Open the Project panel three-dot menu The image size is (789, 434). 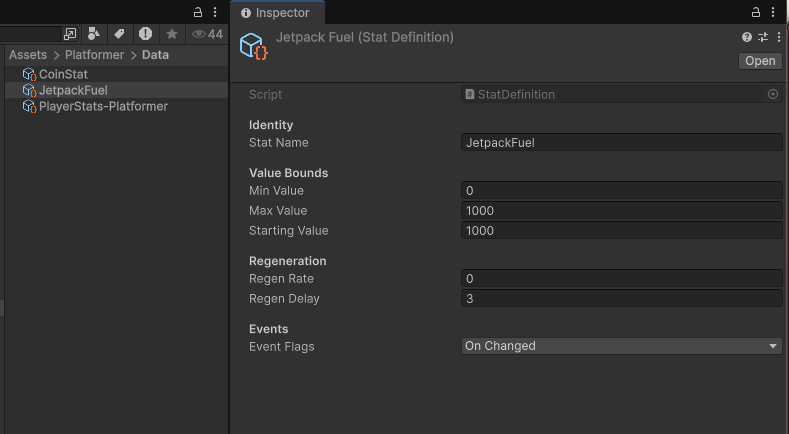pyautogui.click(x=215, y=12)
